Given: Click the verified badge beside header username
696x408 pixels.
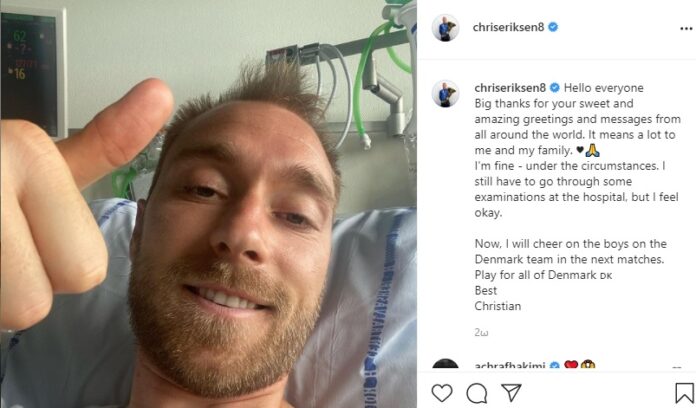Looking at the screenshot, I should pos(553,27).
